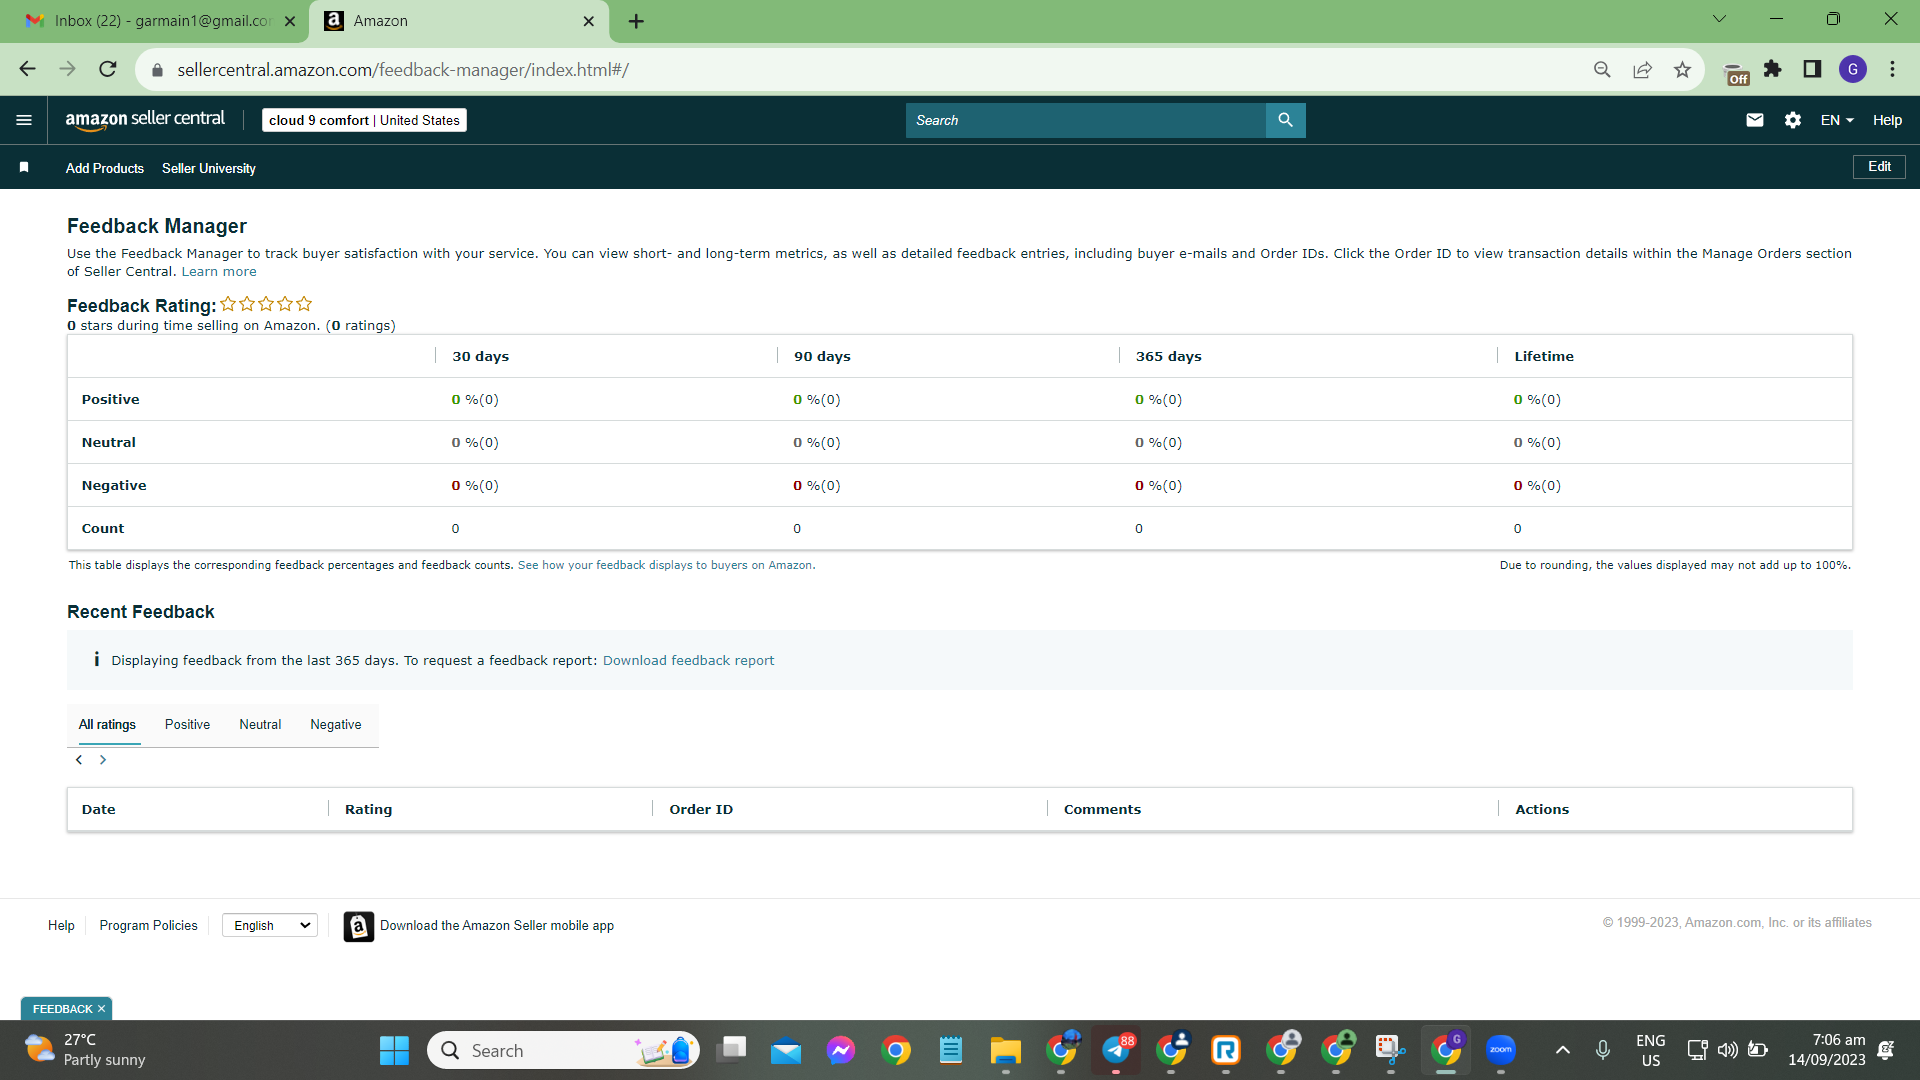Click the Seller Central search field
The height and width of the screenshot is (1080, 1920).
pos(1085,120)
